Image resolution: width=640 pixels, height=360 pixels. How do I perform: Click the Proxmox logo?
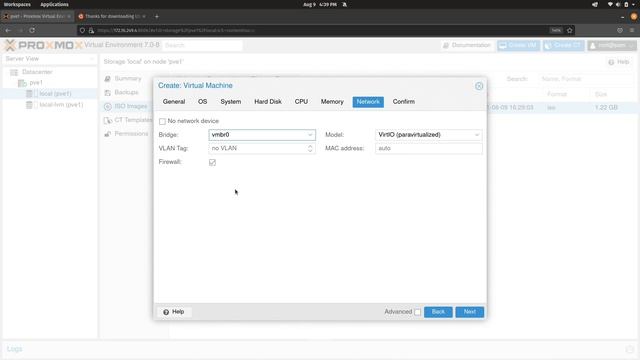point(44,45)
